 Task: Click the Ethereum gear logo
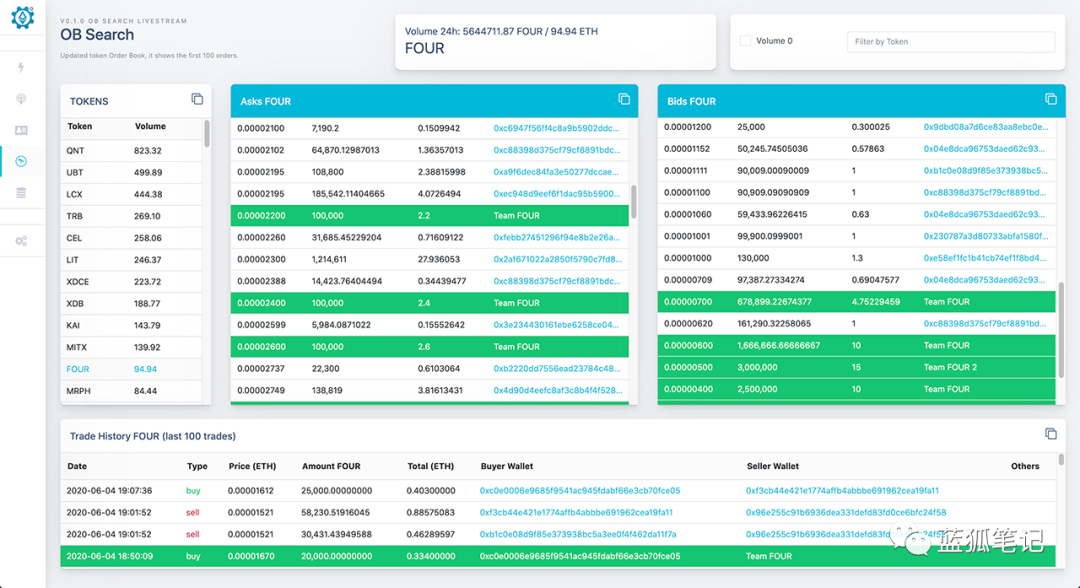[x=22, y=17]
